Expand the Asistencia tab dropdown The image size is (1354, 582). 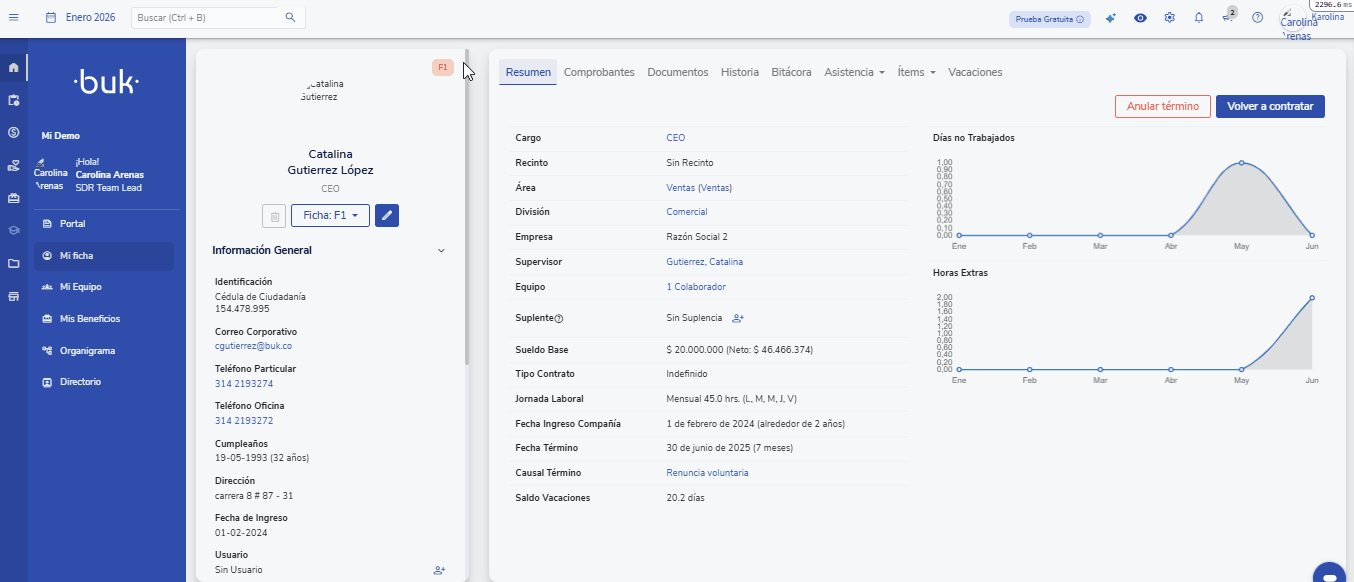[854, 72]
